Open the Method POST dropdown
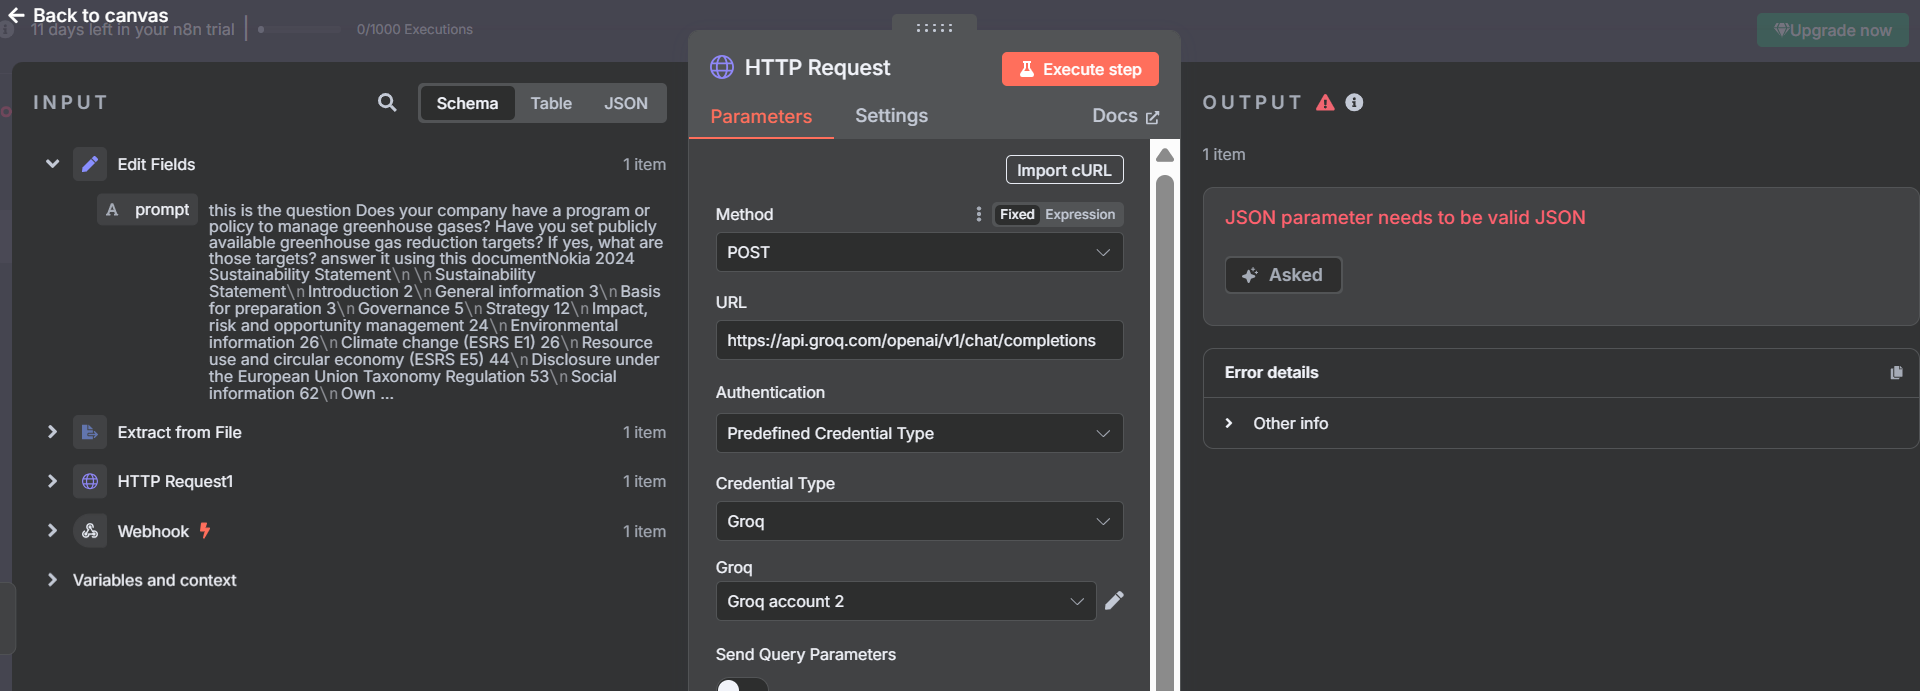Screen dimensions: 1920x691 coord(918,252)
